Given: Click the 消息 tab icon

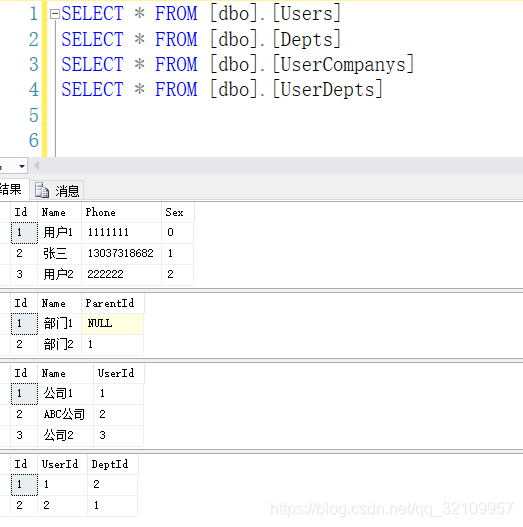Looking at the screenshot, I should pos(42,191).
